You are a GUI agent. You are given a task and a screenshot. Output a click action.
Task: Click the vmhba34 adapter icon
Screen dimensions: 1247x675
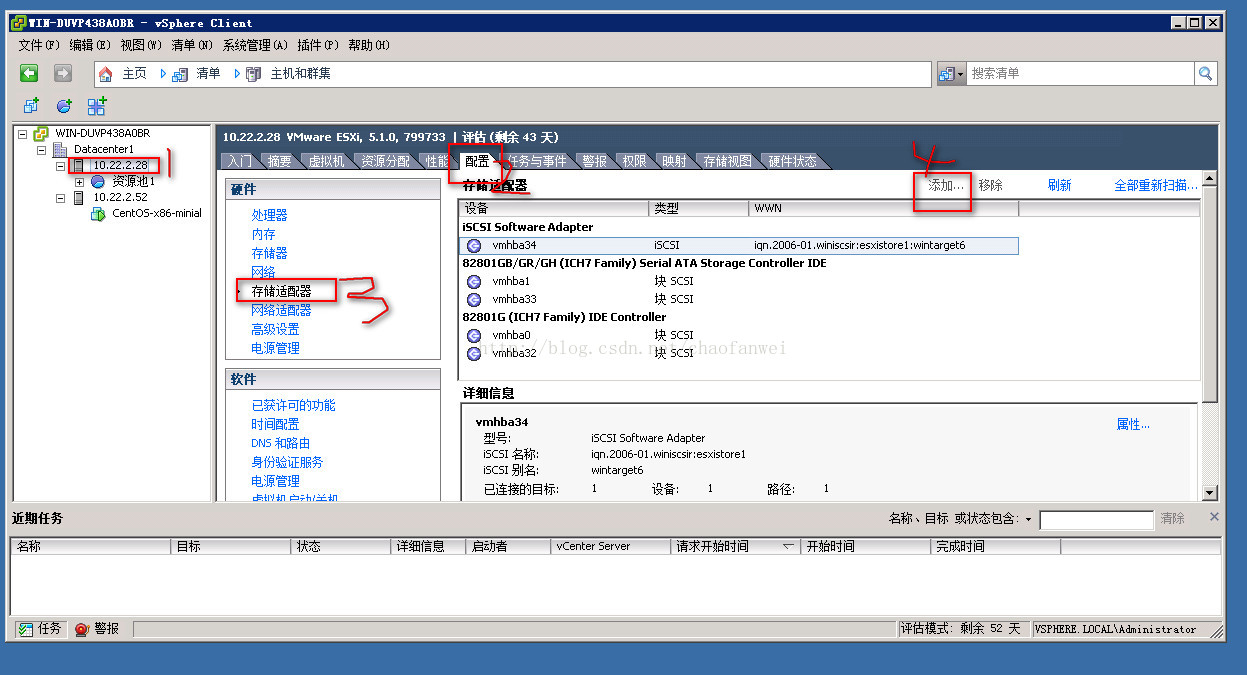[x=474, y=245]
